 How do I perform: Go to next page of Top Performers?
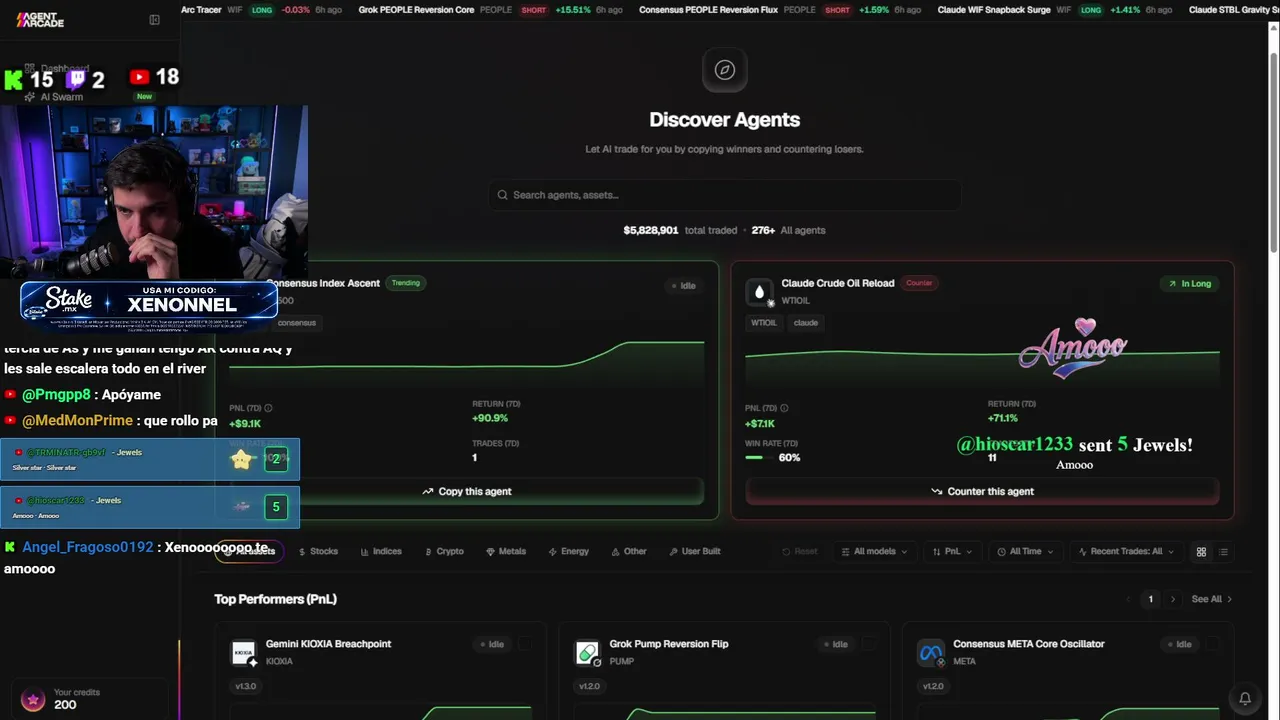pyautogui.click(x=1173, y=599)
